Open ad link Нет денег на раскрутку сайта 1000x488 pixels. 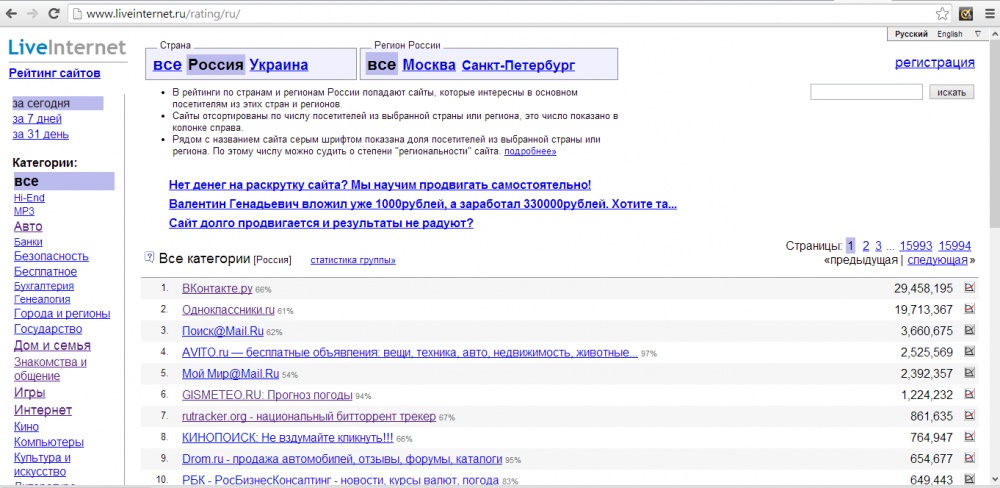click(x=380, y=185)
